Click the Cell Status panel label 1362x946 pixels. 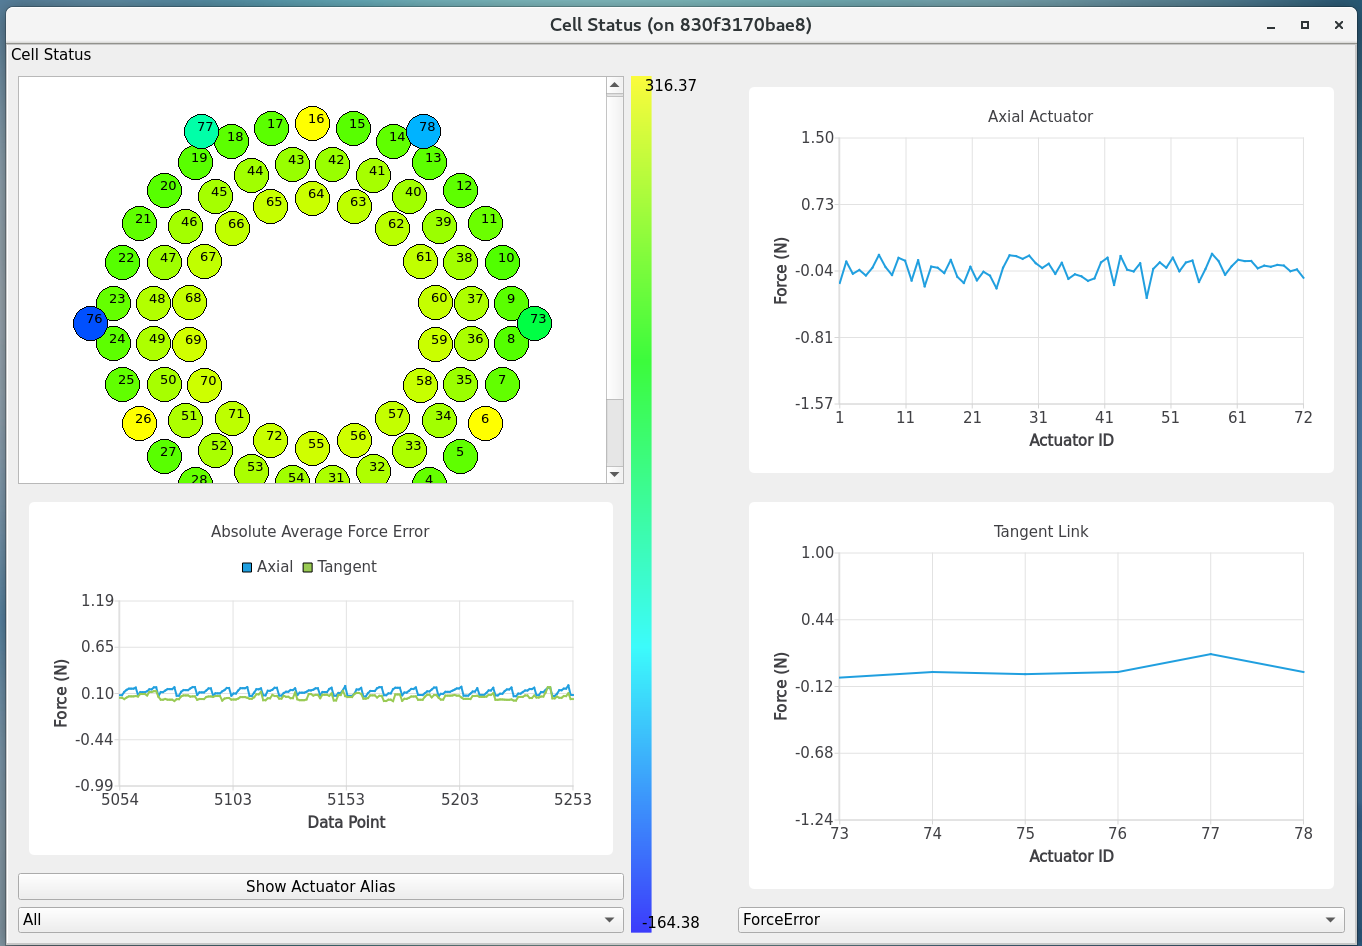(51, 55)
